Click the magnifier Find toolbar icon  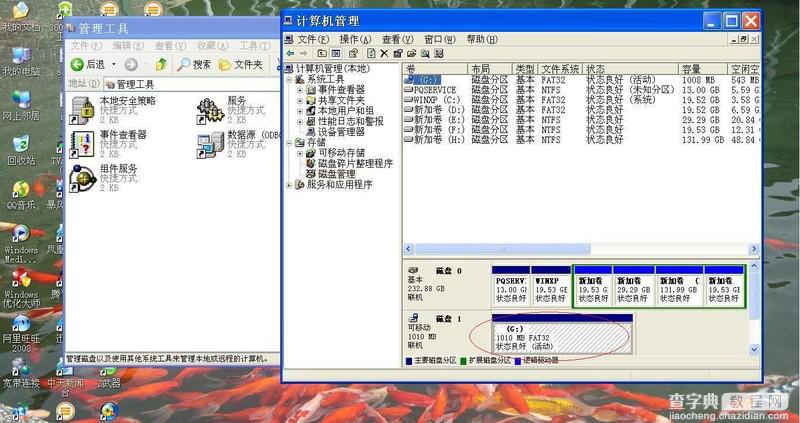424,53
